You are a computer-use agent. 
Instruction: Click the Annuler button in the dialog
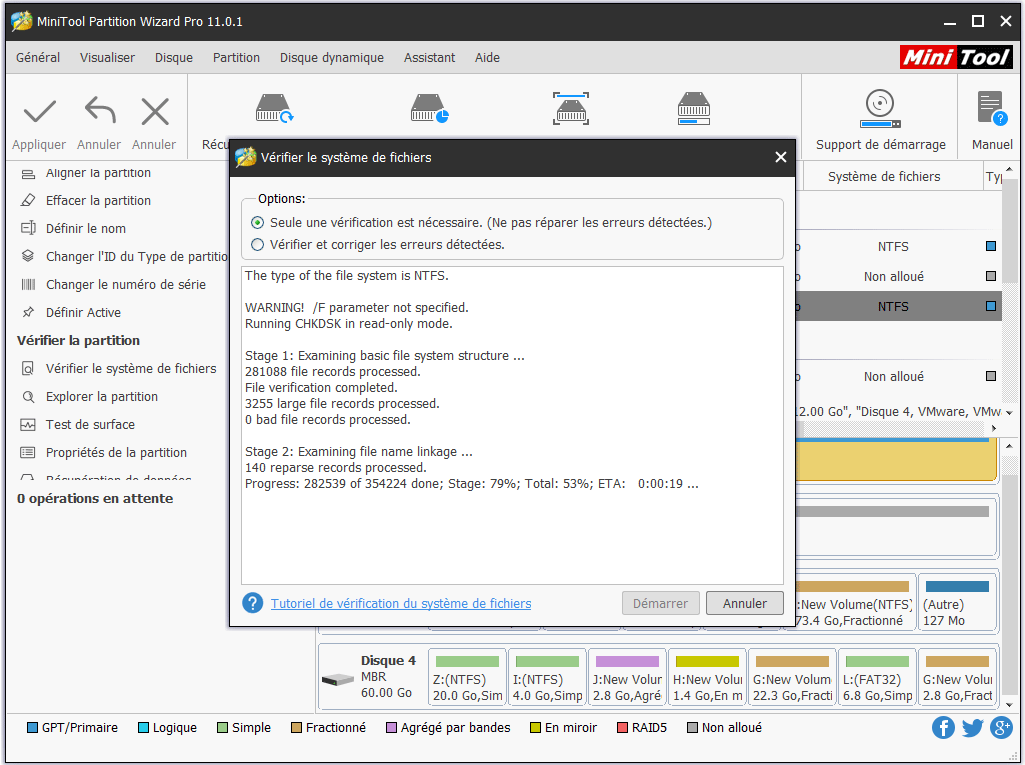[x=745, y=603]
